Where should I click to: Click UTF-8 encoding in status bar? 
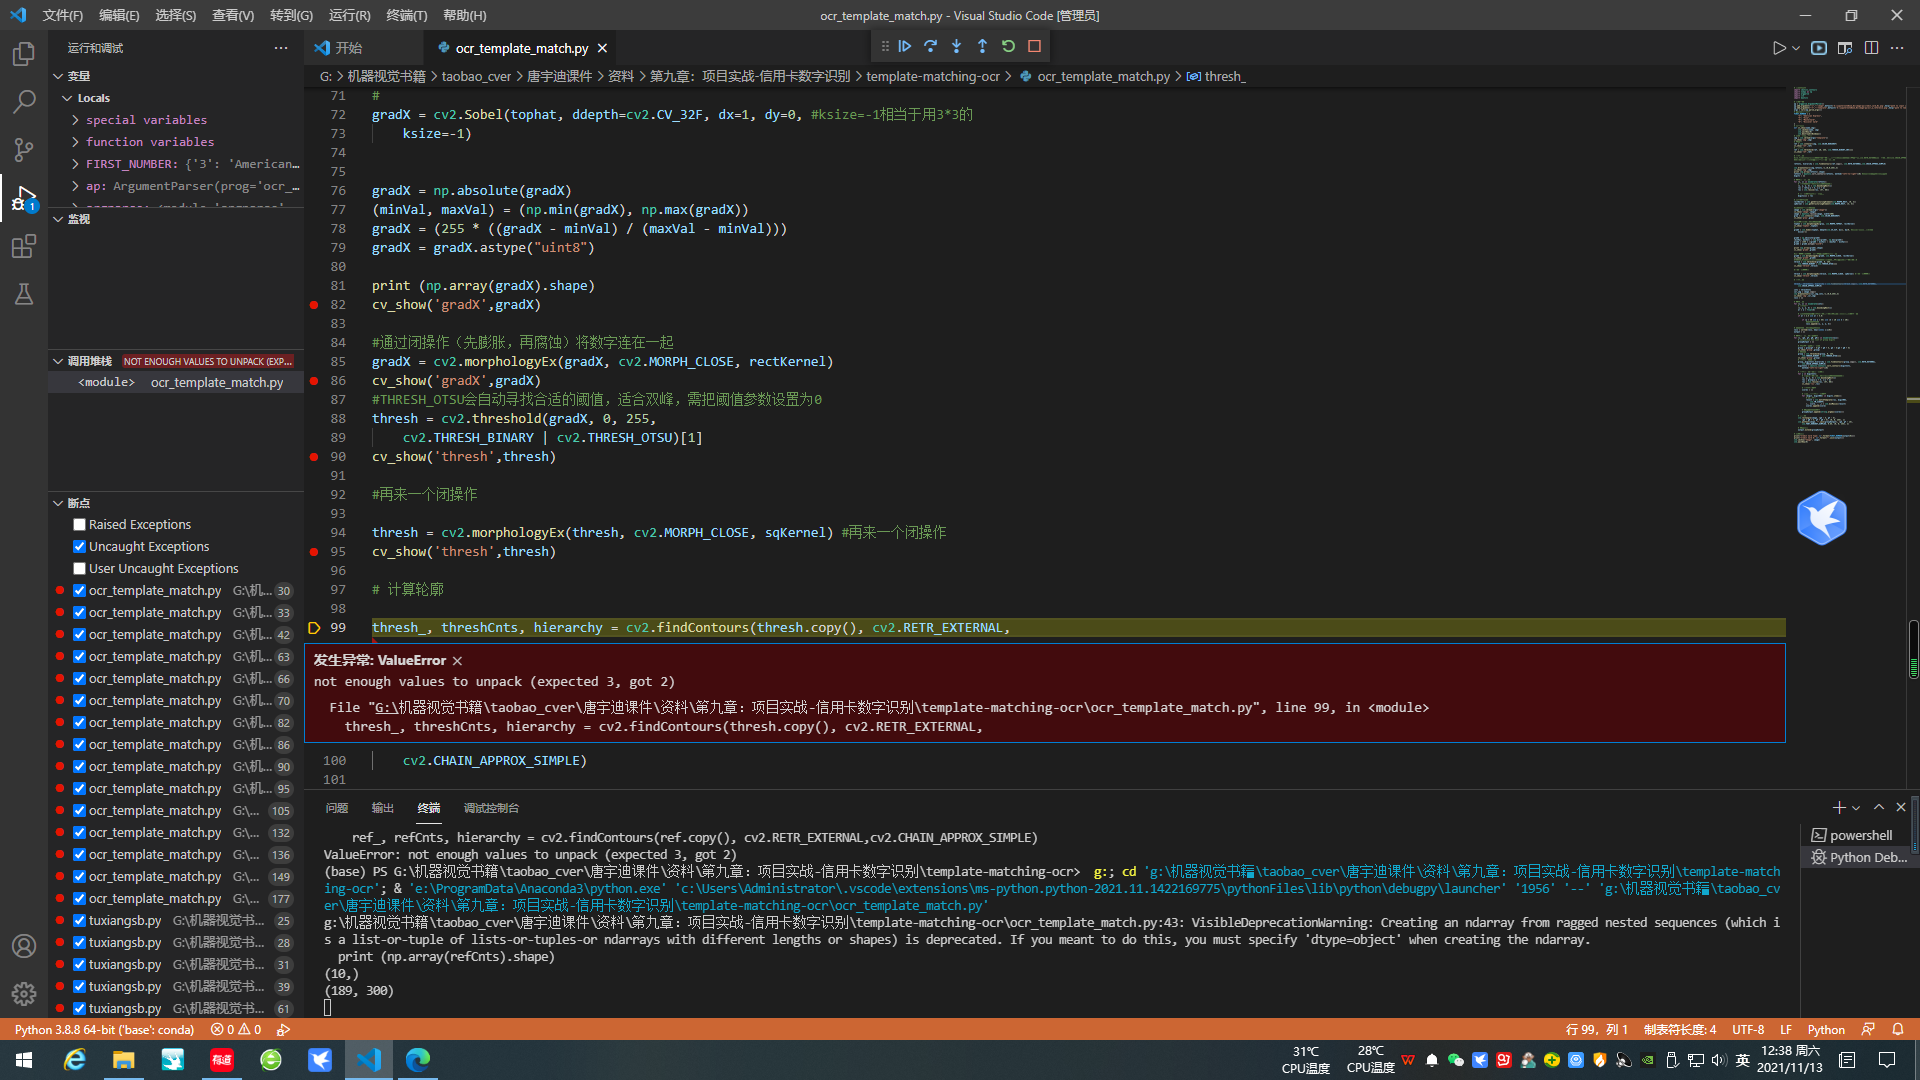point(1748,1029)
